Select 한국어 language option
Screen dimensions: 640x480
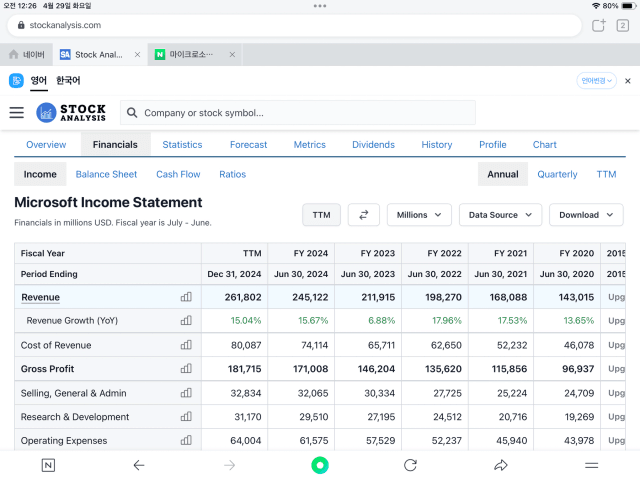(x=68, y=80)
